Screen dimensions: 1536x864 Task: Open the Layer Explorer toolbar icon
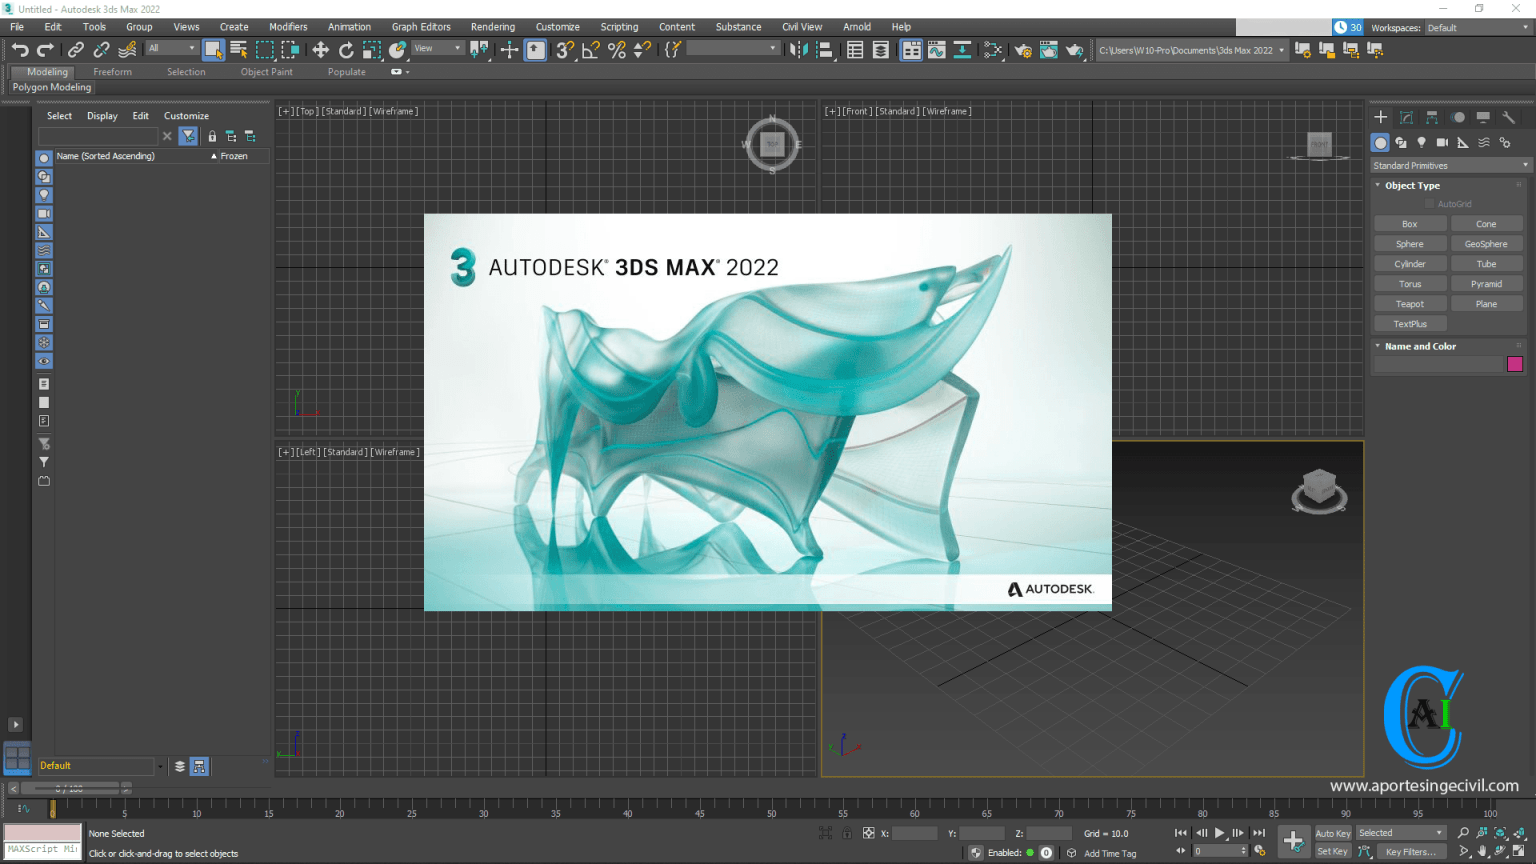881,50
